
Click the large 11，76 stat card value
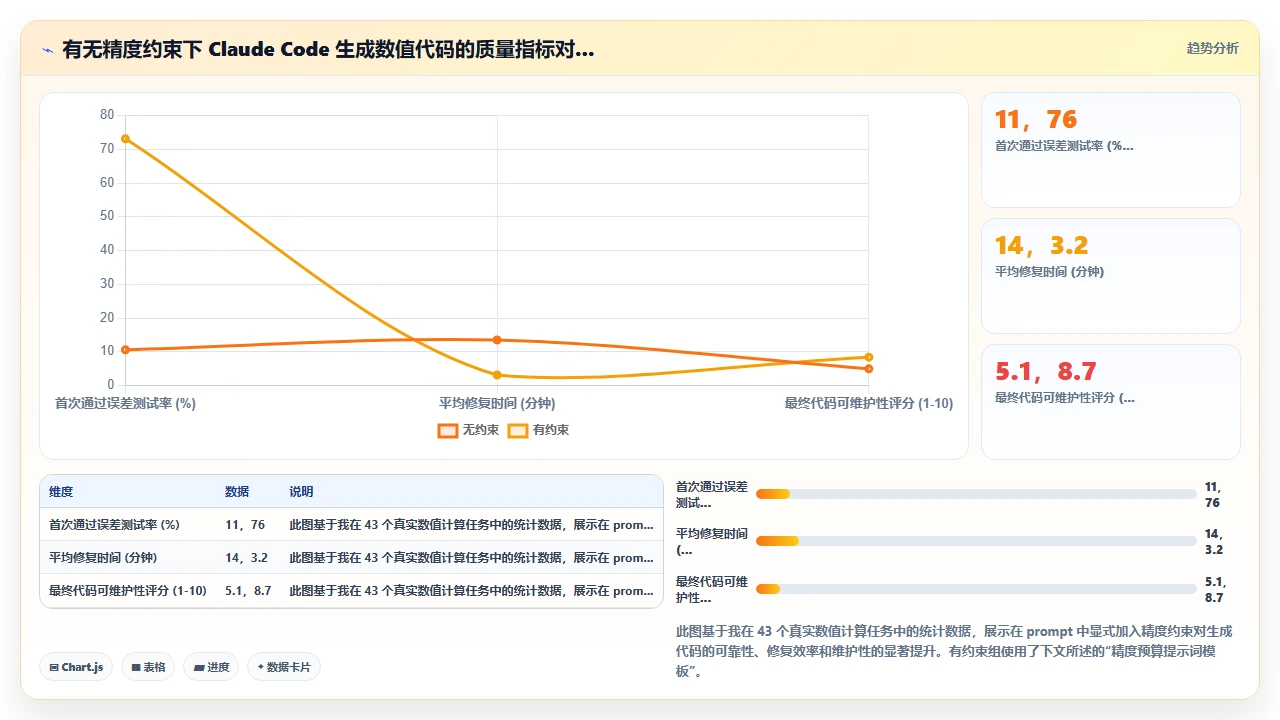tap(1036, 120)
